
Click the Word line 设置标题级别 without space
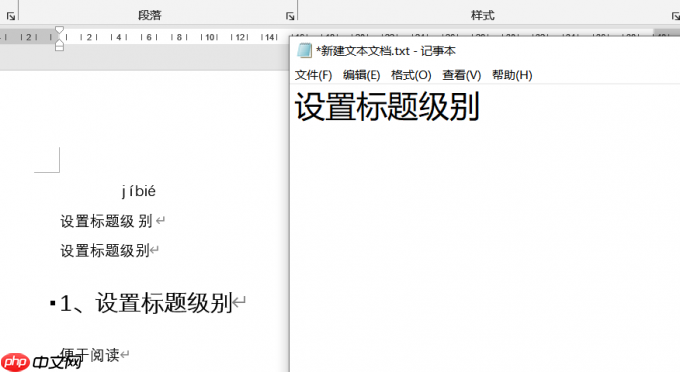click(105, 251)
